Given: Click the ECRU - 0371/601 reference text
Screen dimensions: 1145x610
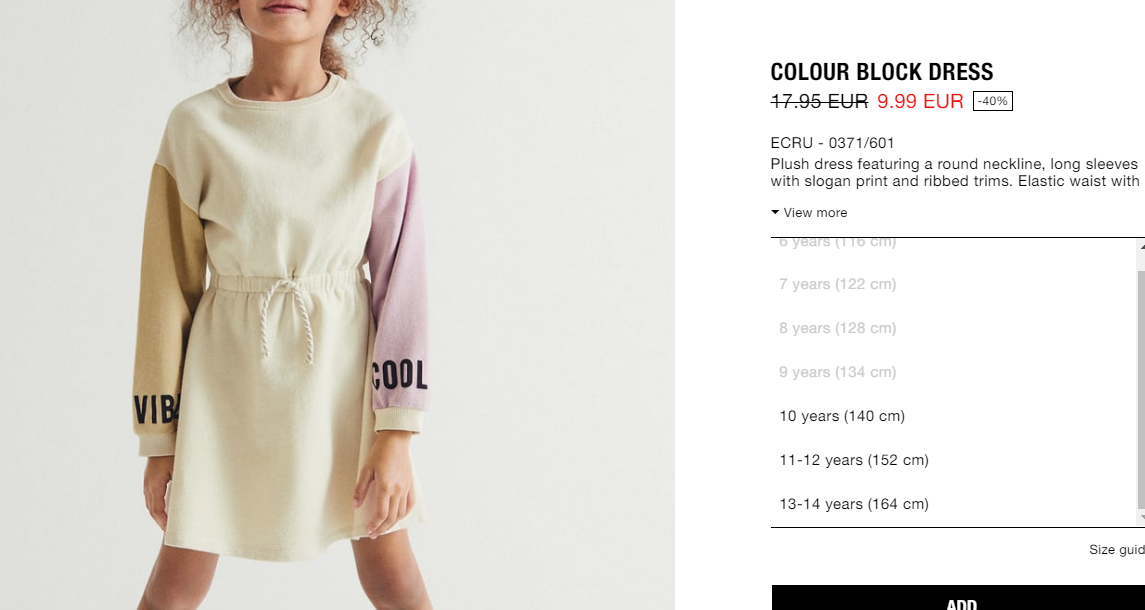Looking at the screenshot, I should pos(832,143).
